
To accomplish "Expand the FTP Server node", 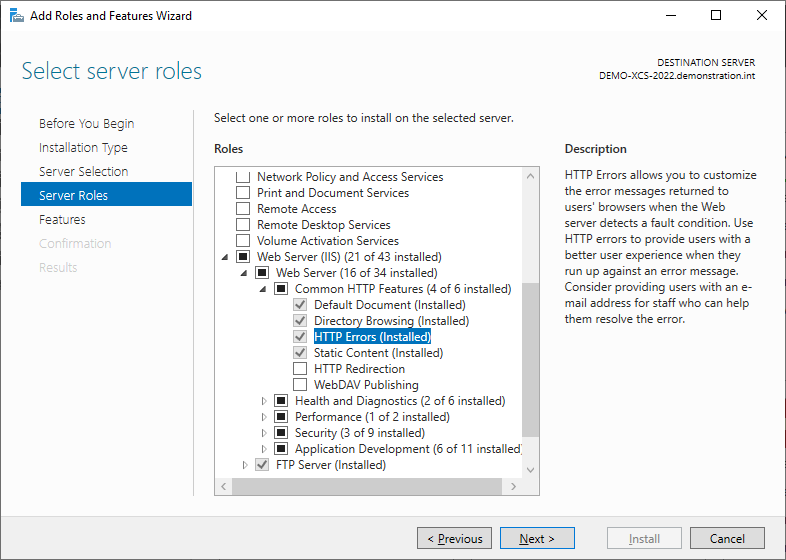I will click(x=245, y=465).
